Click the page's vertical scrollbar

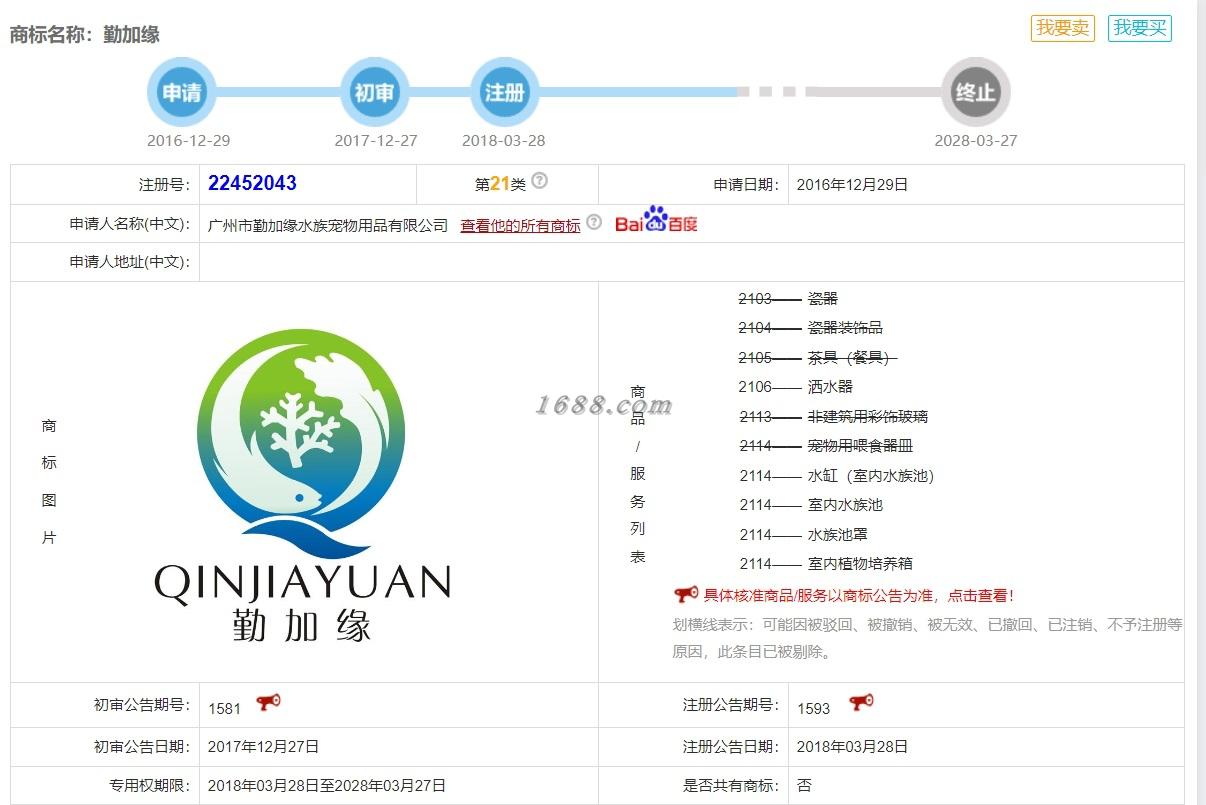[1201, 402]
